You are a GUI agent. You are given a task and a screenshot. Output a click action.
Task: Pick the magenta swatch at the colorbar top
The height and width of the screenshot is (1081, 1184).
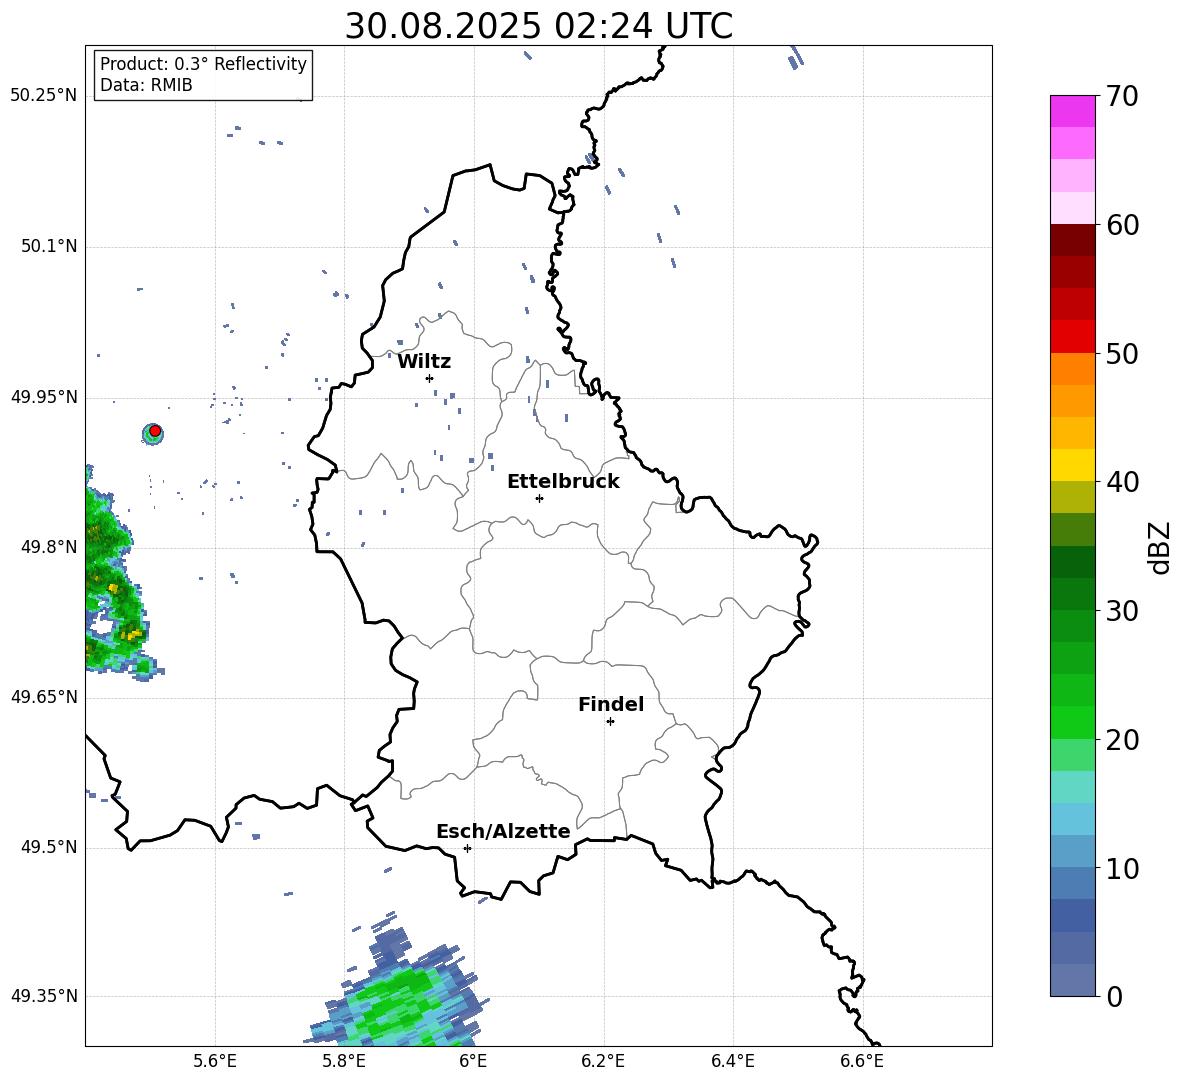pyautogui.click(x=1072, y=112)
